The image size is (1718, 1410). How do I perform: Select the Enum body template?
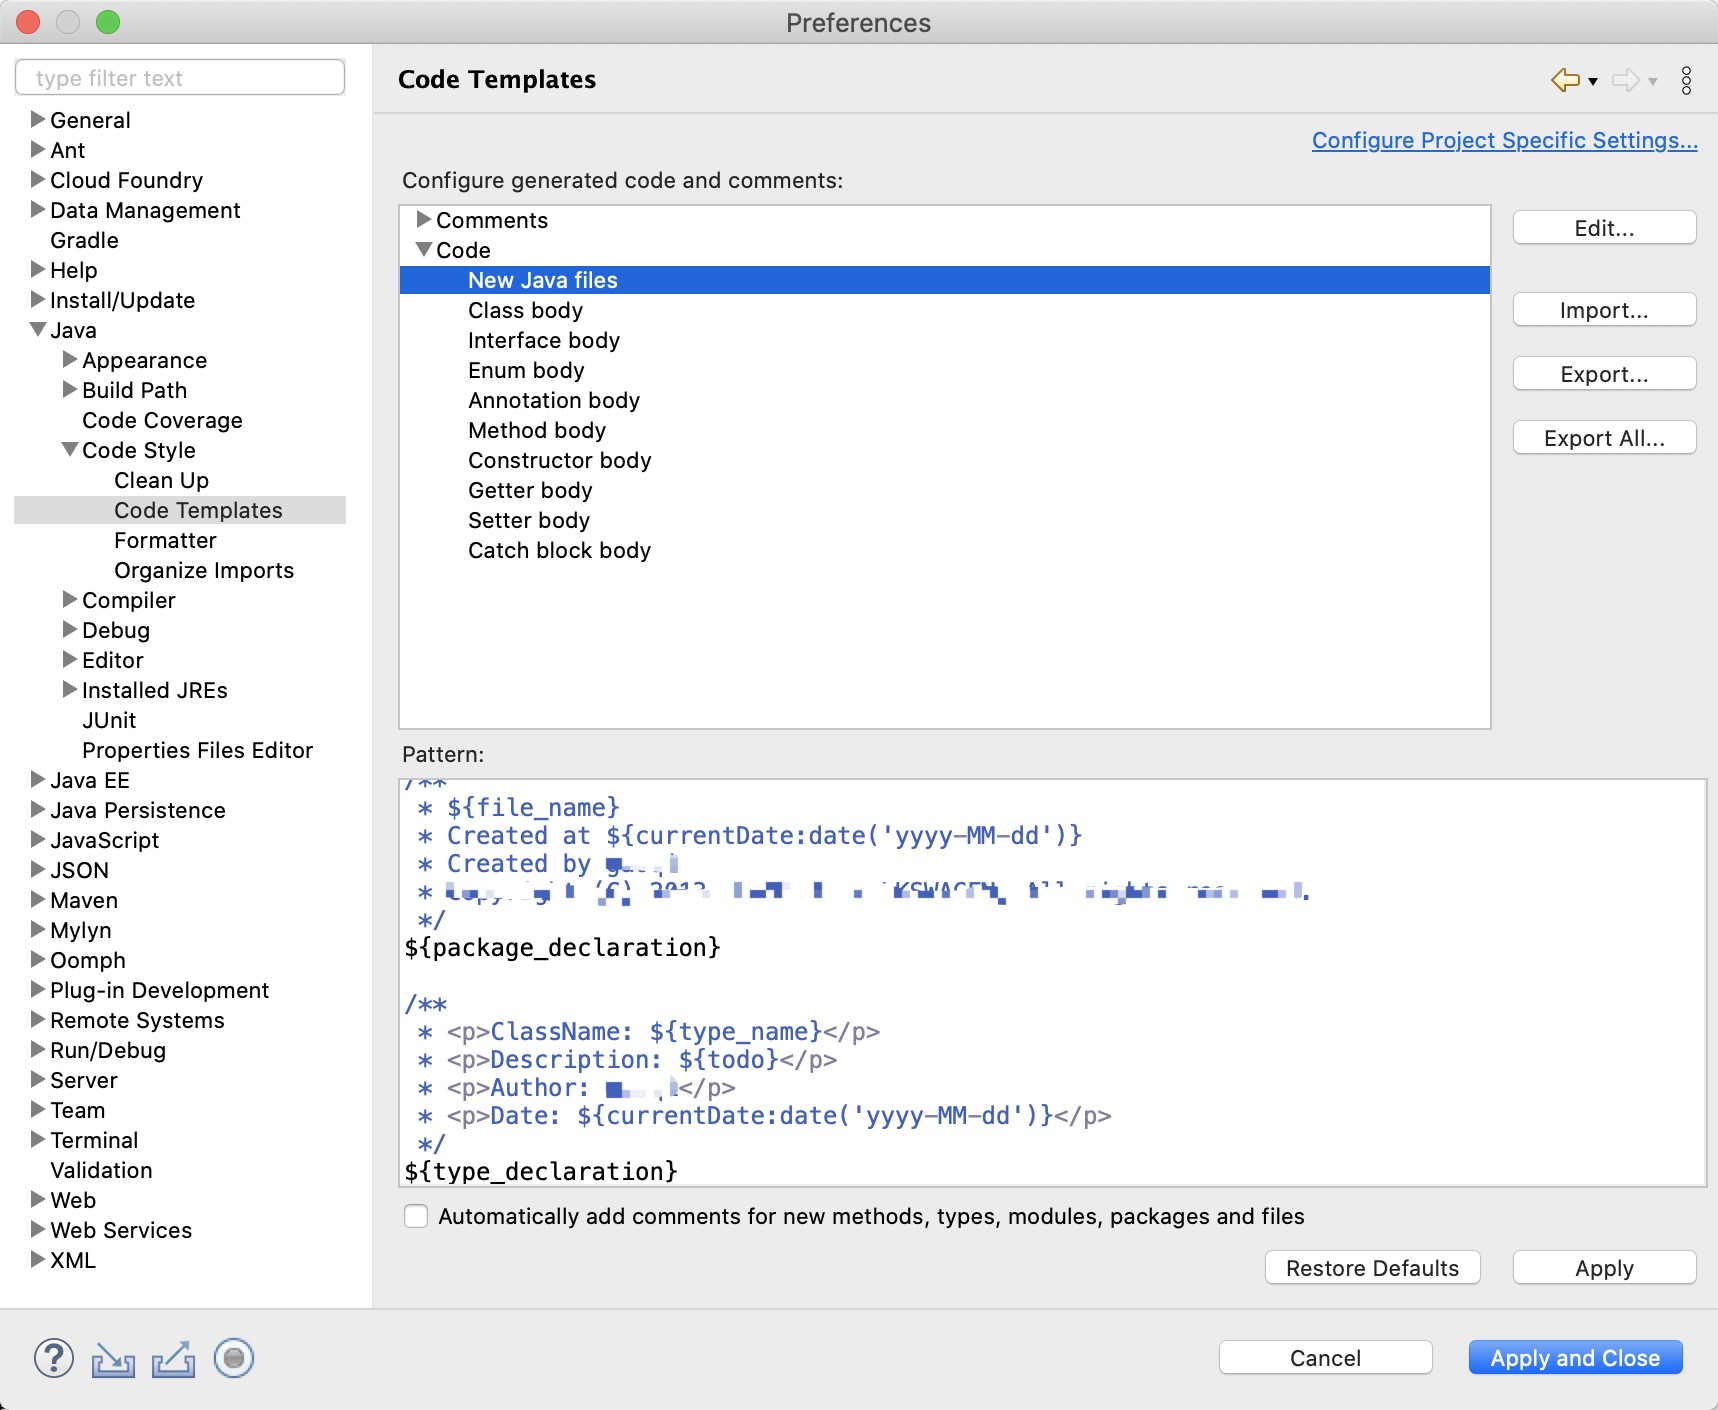[526, 370]
